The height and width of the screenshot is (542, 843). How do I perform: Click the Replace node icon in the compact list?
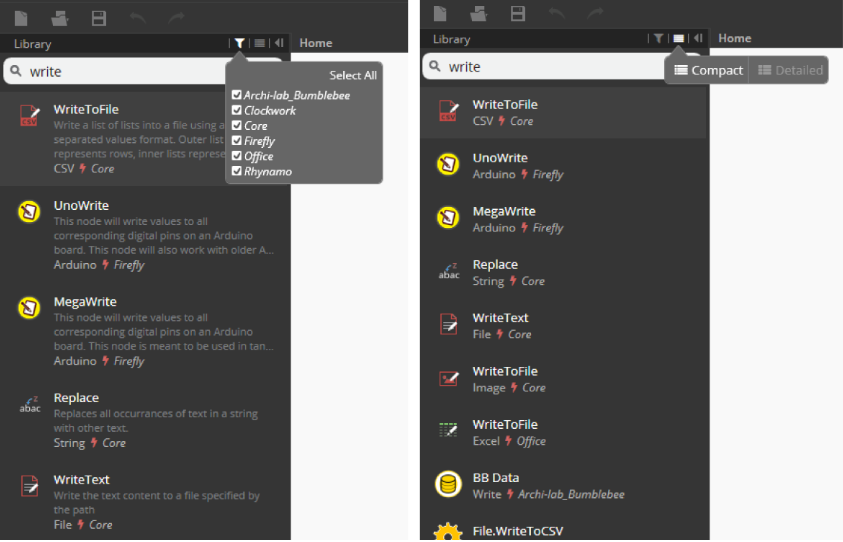(449, 272)
